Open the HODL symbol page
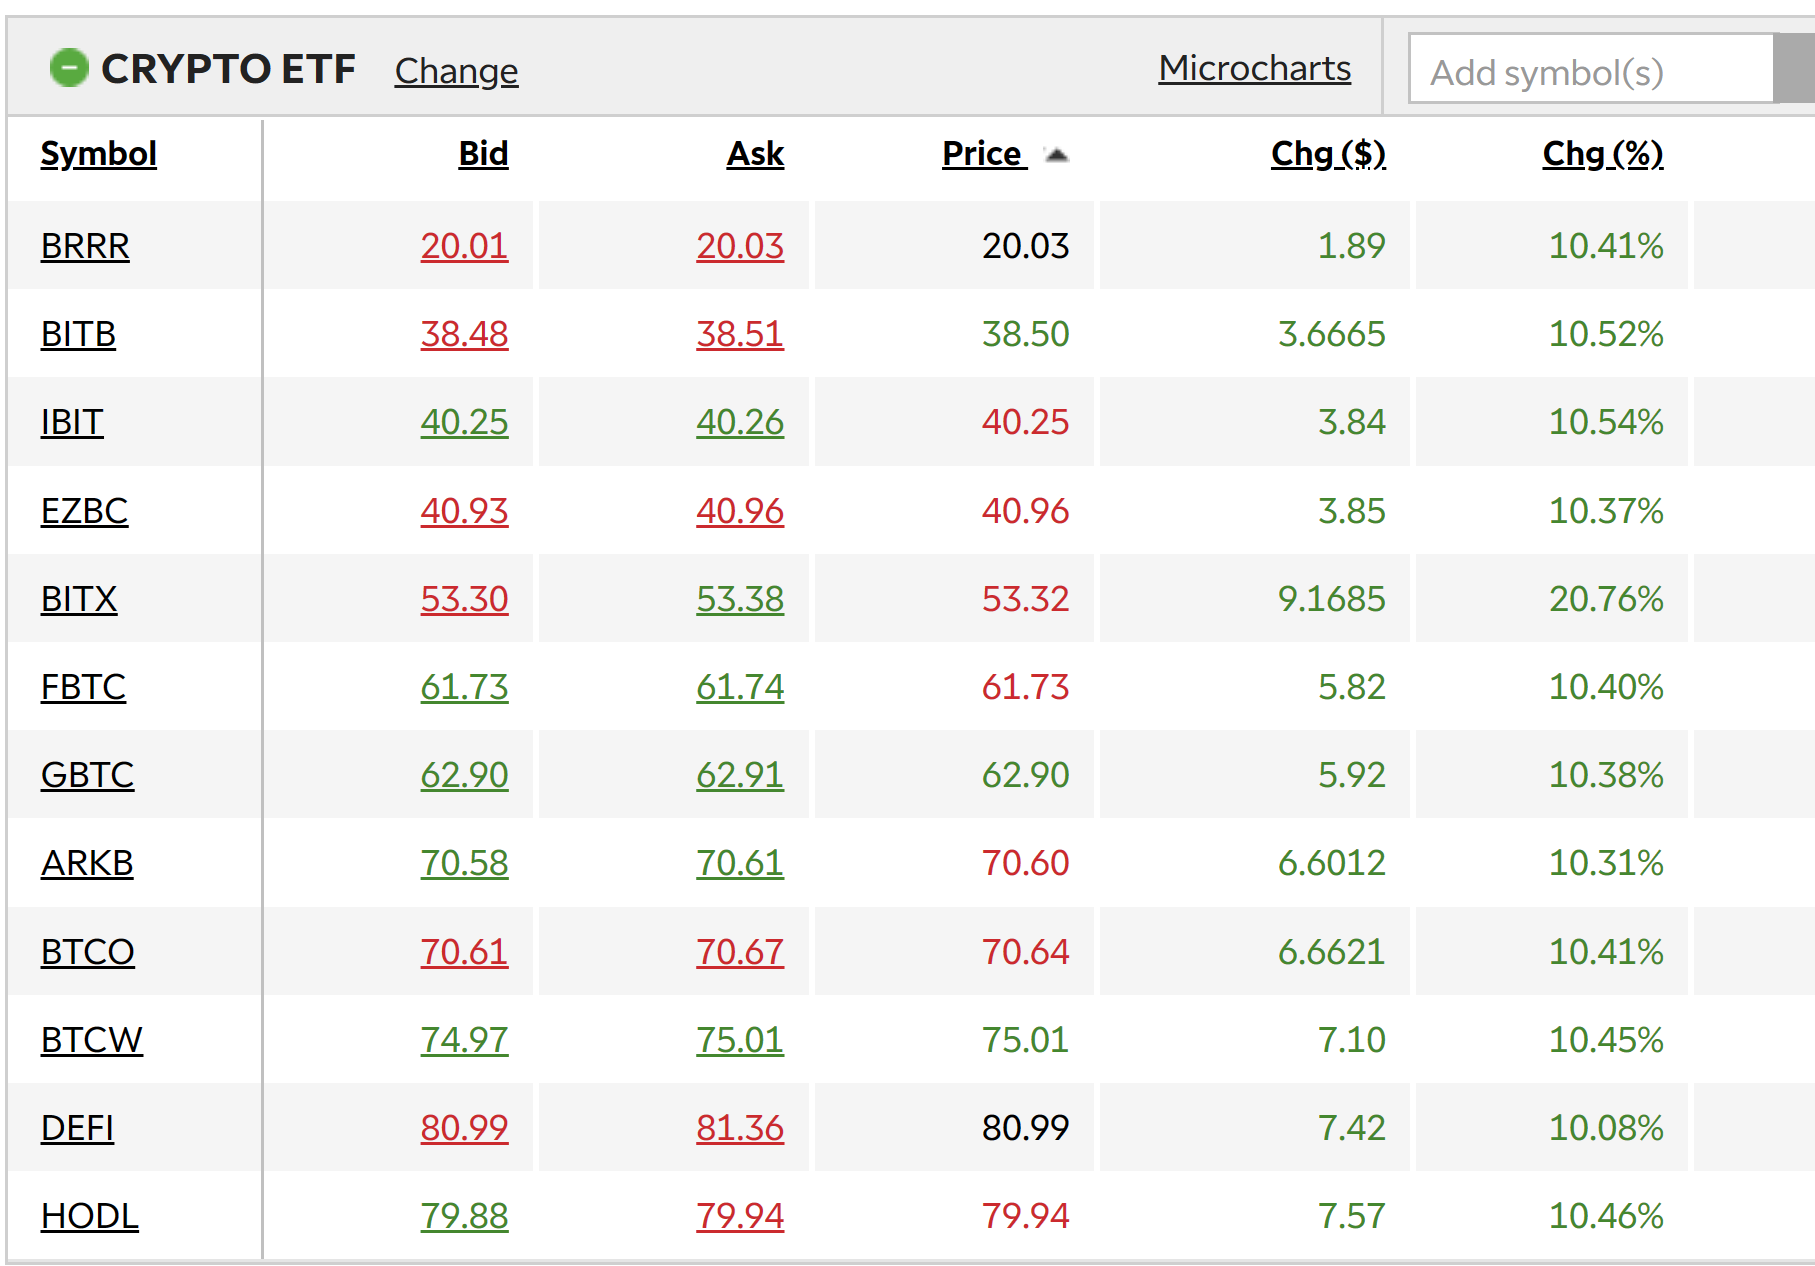Image resolution: width=1815 pixels, height=1266 pixels. 89,1216
